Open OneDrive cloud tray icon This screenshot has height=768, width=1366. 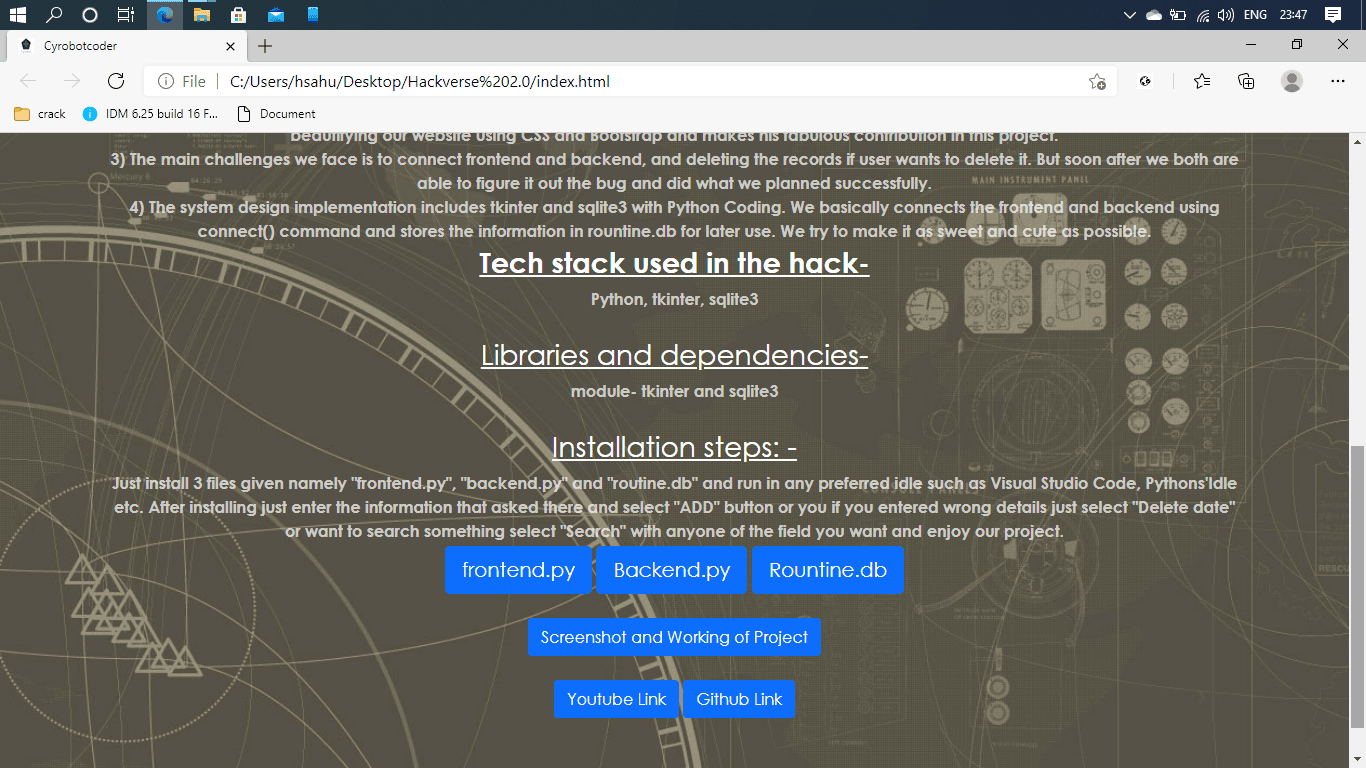click(x=1154, y=15)
